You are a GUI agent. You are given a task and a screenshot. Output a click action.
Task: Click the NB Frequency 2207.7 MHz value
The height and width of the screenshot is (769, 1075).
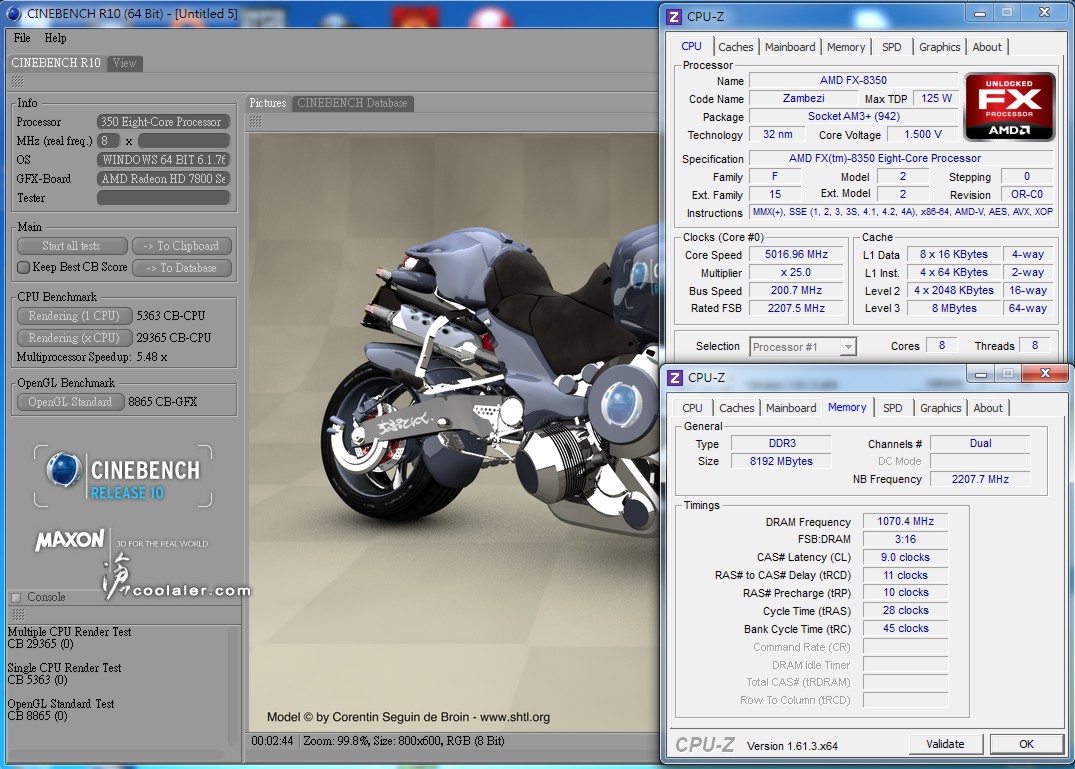(980, 479)
